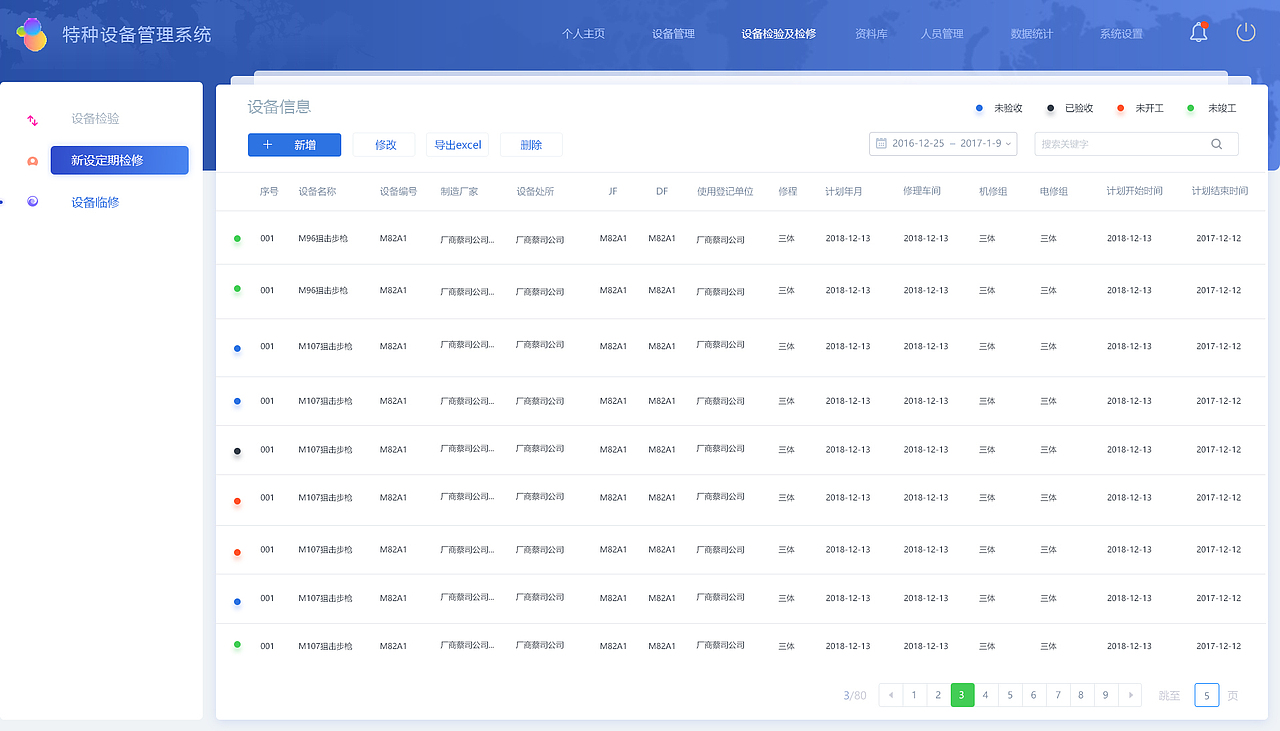
Task: Click the power logout icon top right
Action: click(1245, 31)
